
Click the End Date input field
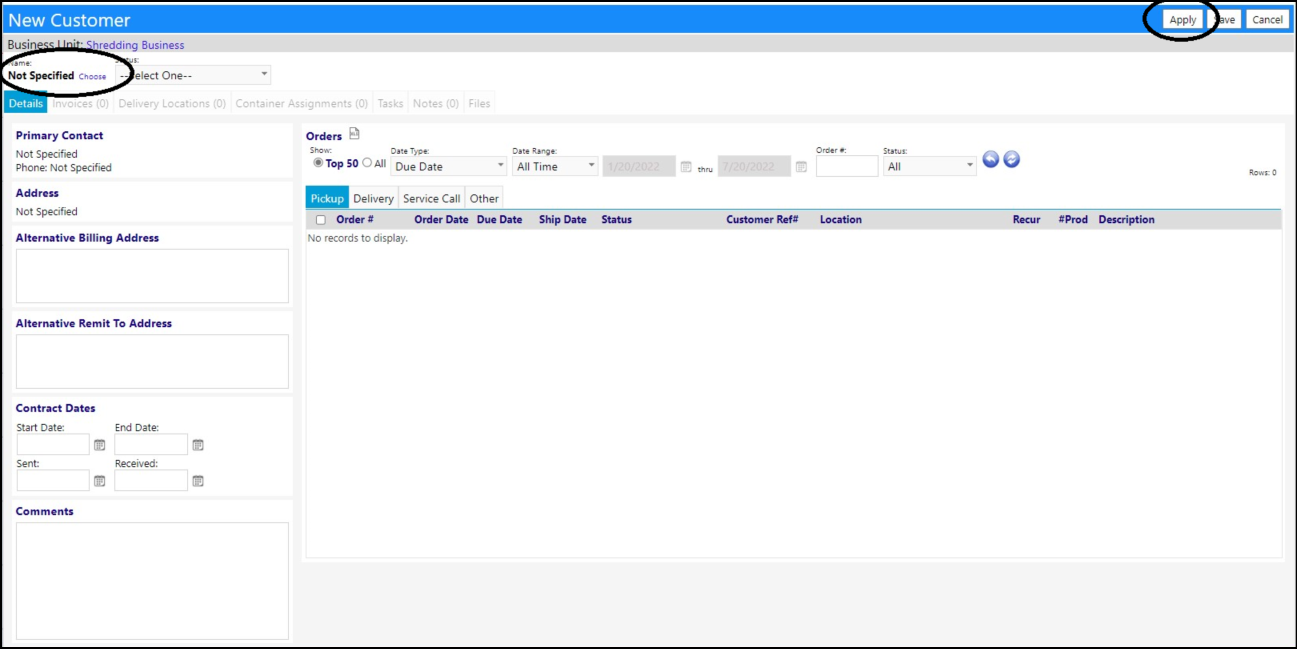(x=151, y=444)
